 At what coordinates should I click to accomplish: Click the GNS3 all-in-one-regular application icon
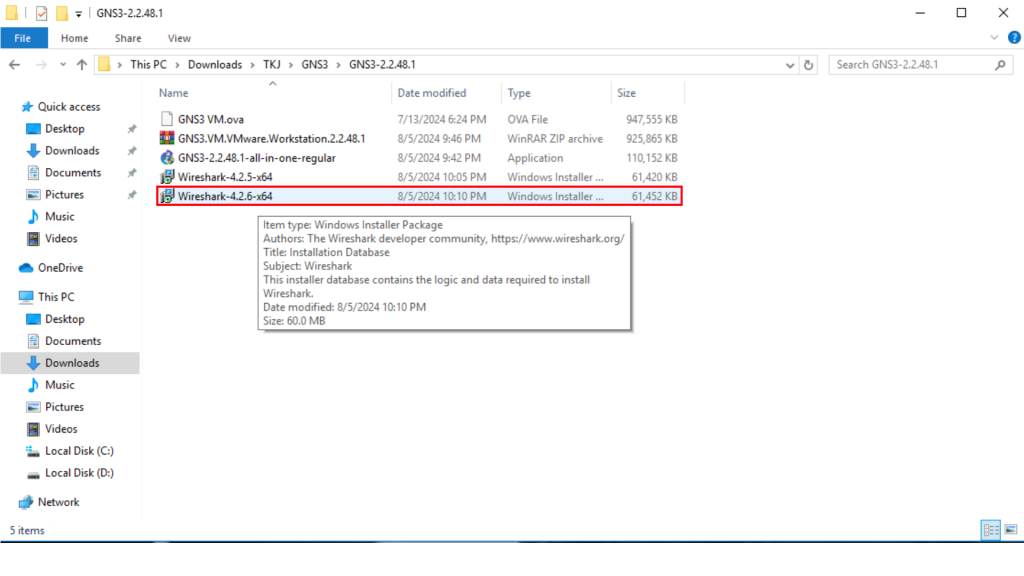(167, 158)
